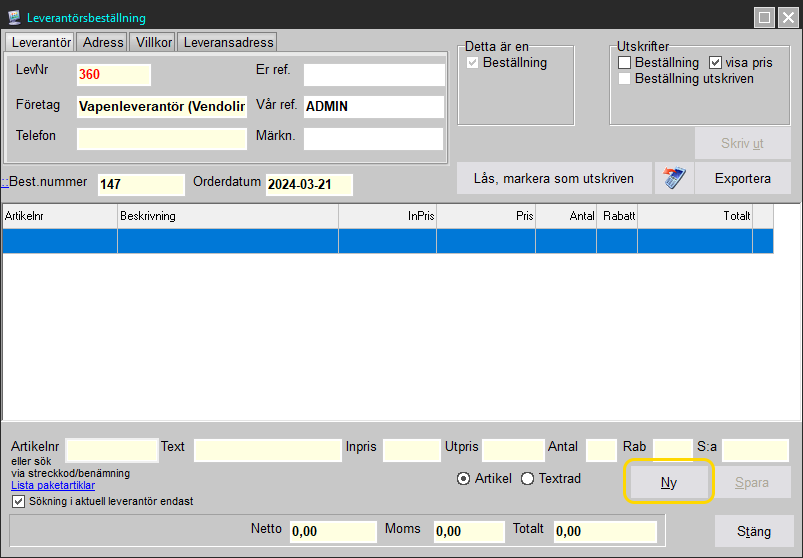Switch to the Adress tab
Image resolution: width=803 pixels, height=558 pixels.
pyautogui.click(x=103, y=42)
